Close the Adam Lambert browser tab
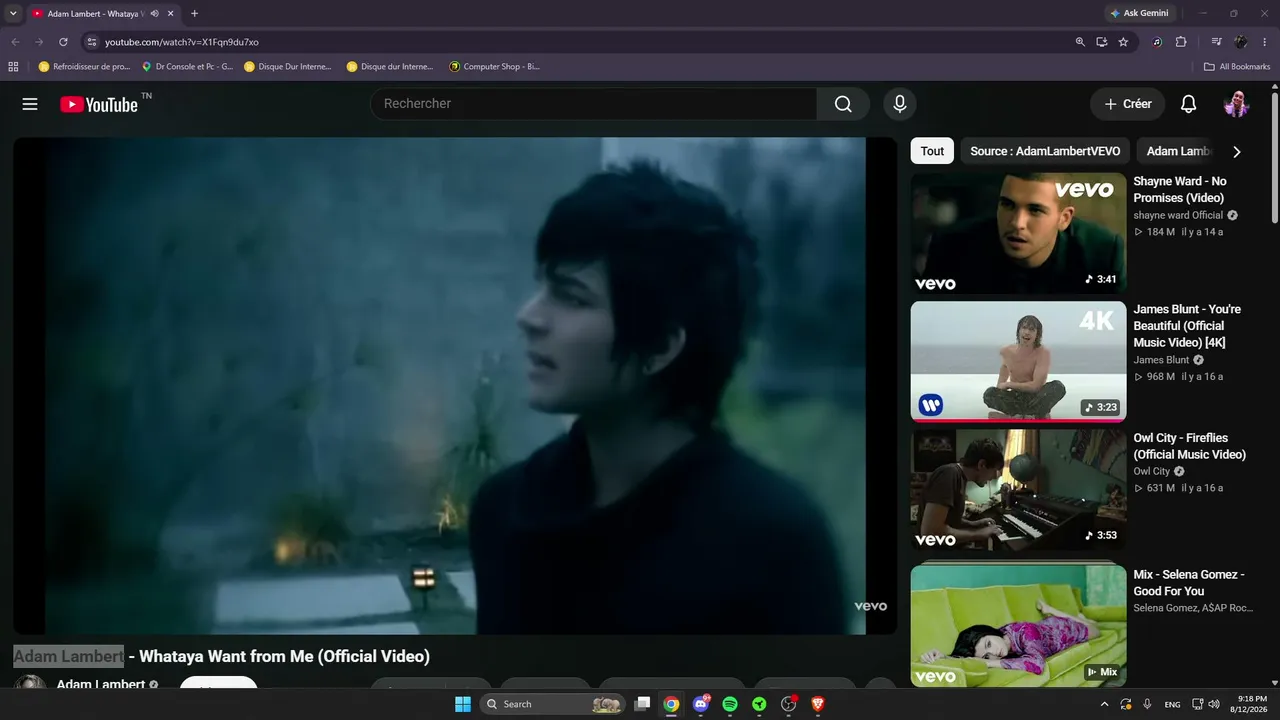1280x720 pixels. pyautogui.click(x=172, y=14)
